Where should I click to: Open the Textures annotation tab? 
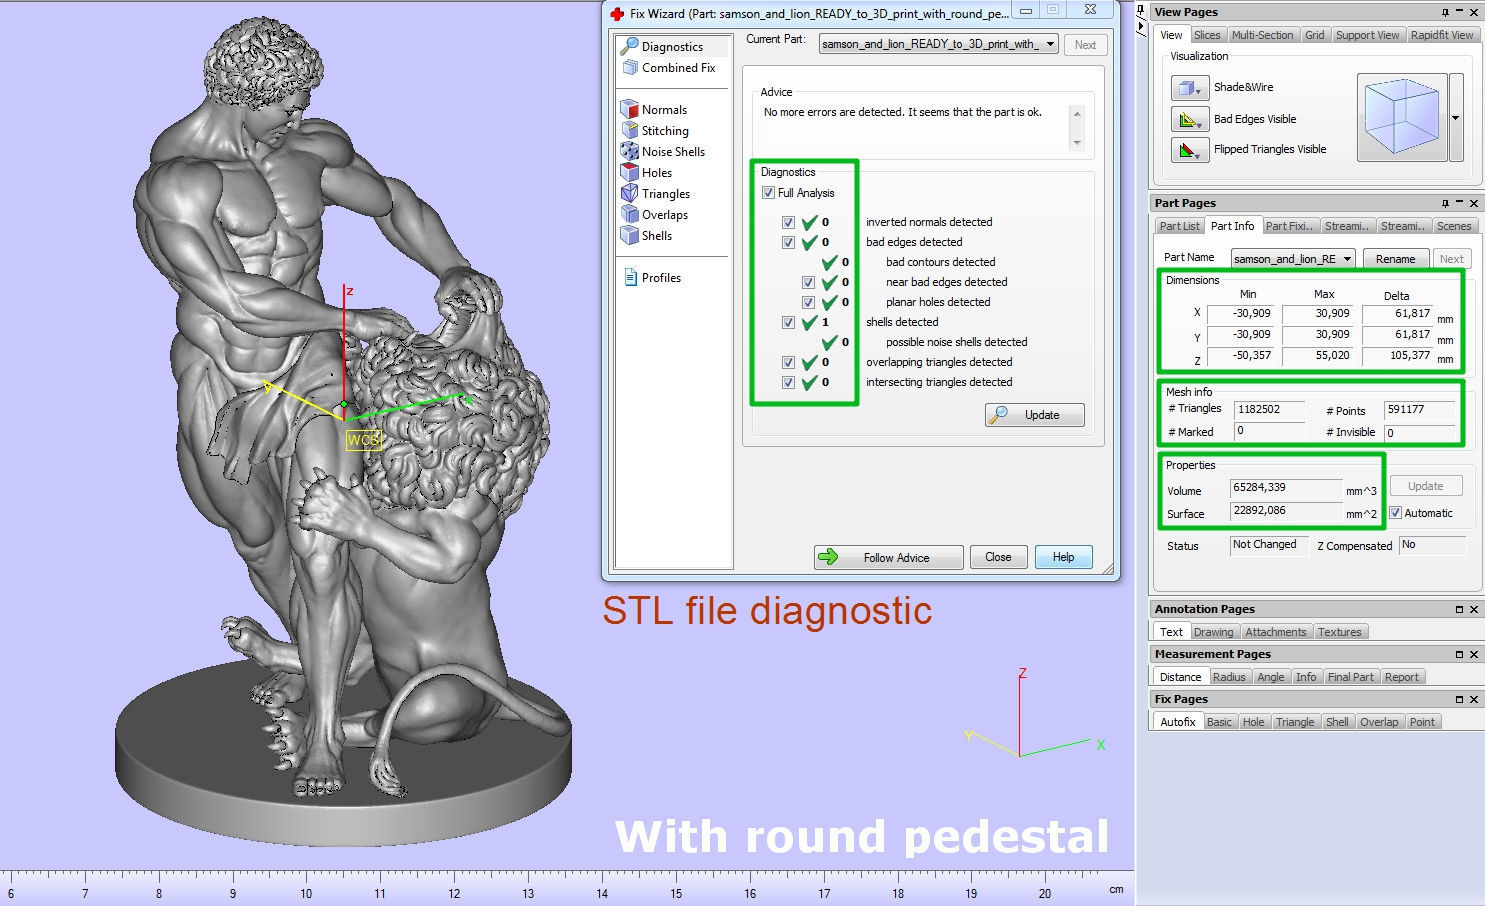point(1339,632)
